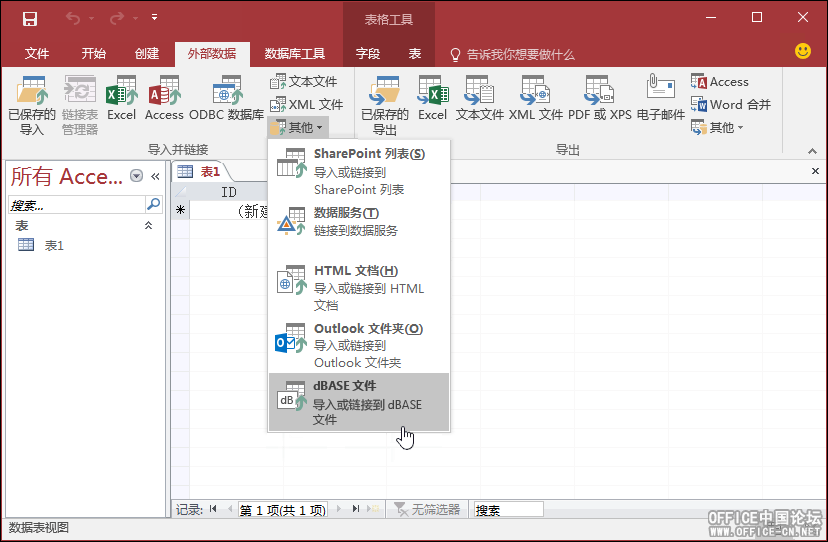Open the 字段 table tools tab
This screenshot has height=542, width=828.
tap(368, 53)
